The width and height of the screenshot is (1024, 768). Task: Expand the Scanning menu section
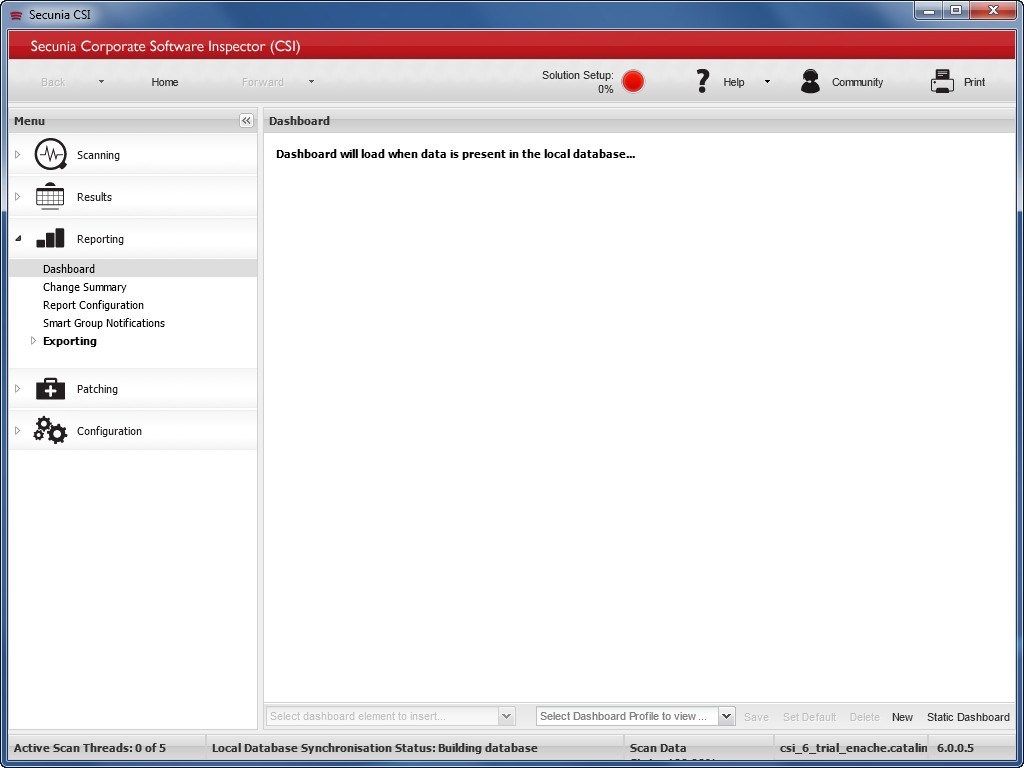coord(18,155)
